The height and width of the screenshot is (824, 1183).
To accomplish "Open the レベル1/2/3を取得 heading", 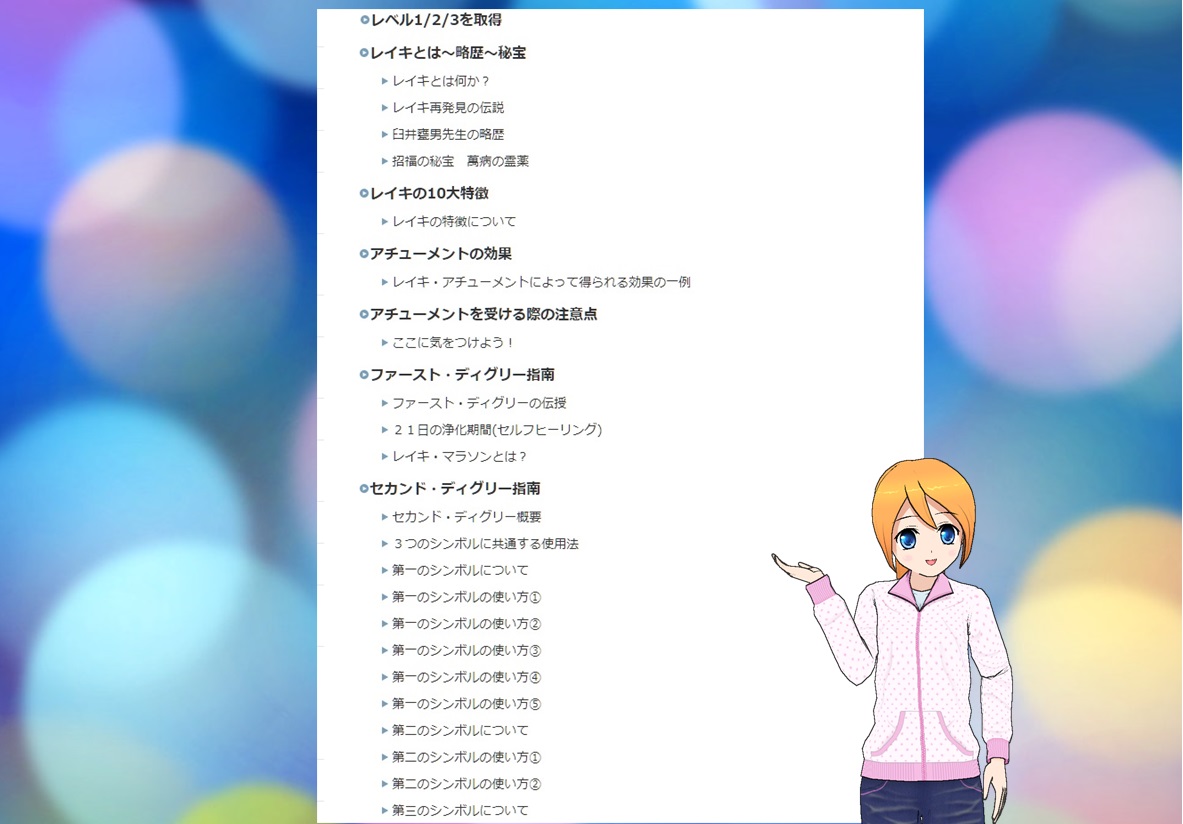I will coord(435,20).
